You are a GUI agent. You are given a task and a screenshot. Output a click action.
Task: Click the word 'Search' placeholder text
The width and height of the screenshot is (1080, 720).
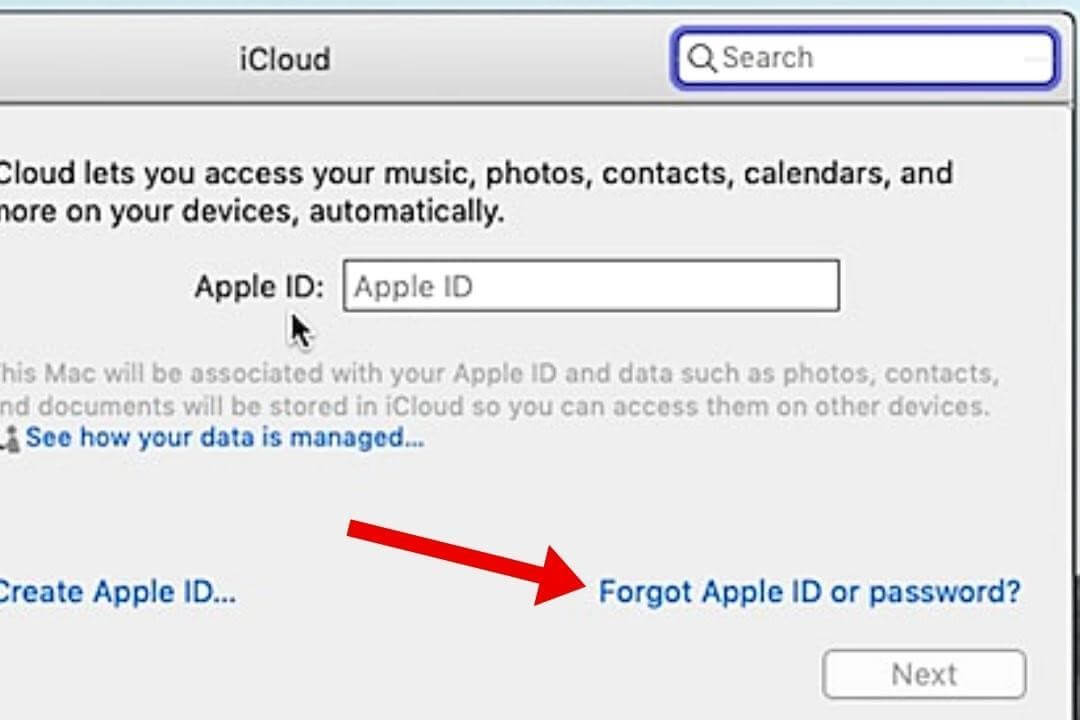[767, 58]
